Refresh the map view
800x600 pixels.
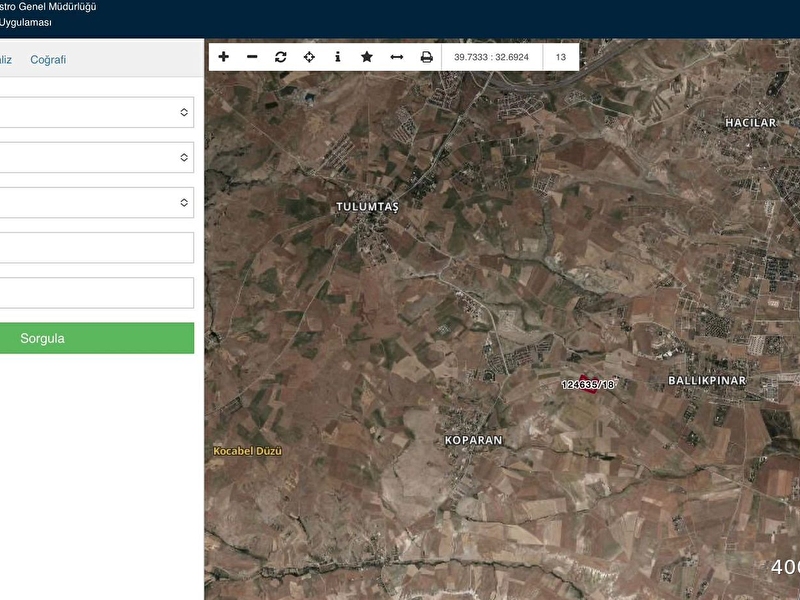pos(281,57)
